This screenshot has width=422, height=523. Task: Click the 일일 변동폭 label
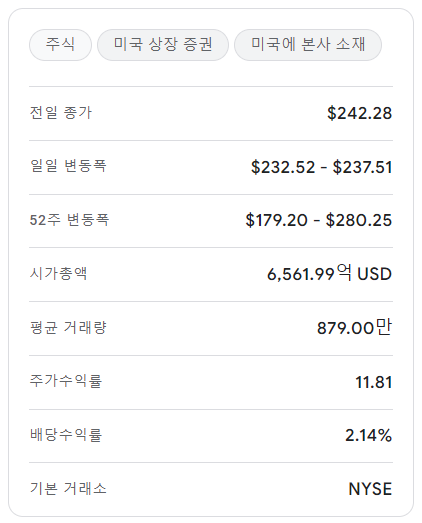[x=68, y=166]
